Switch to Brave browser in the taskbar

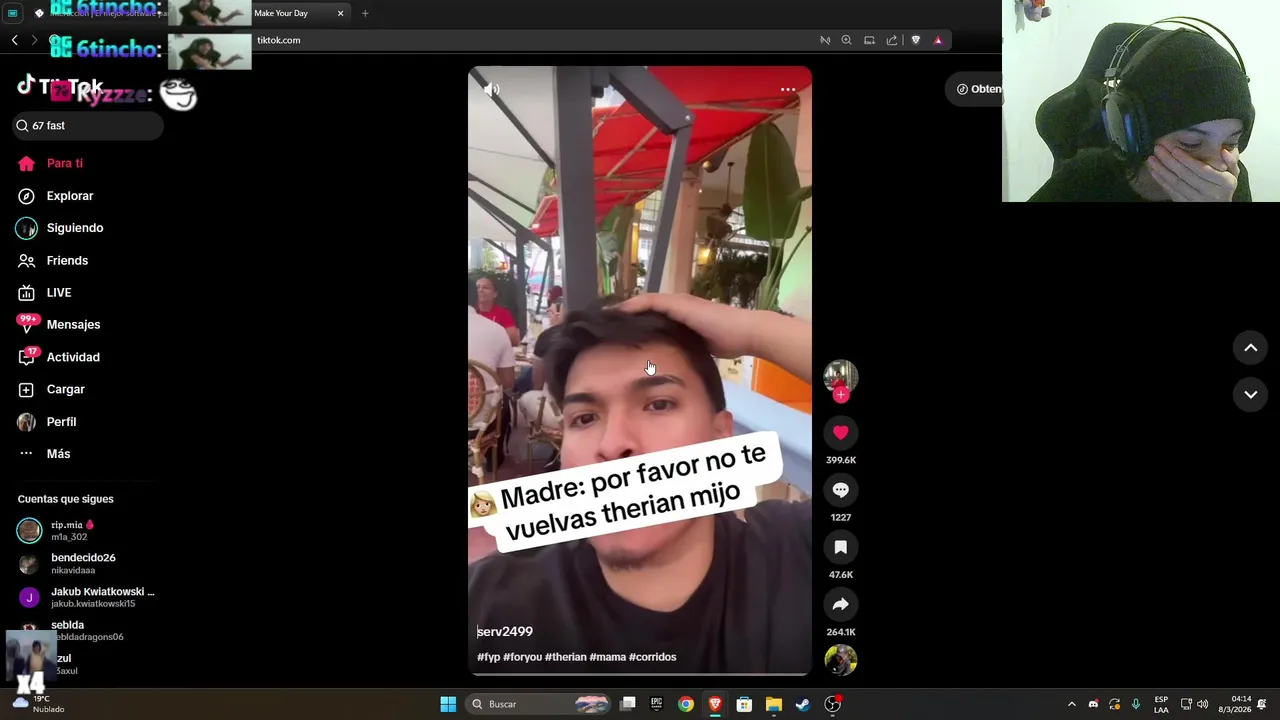(x=715, y=704)
